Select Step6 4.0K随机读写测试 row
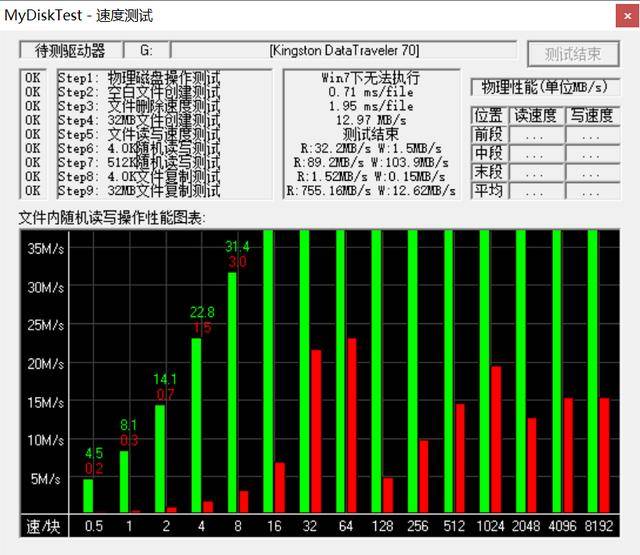 tap(139, 148)
